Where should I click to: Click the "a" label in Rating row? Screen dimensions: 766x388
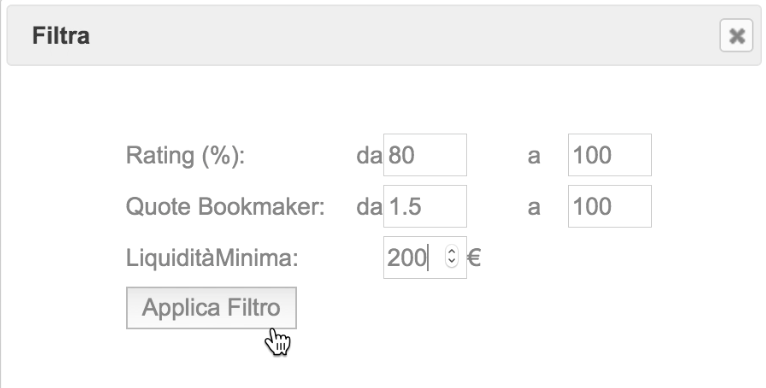pos(534,156)
